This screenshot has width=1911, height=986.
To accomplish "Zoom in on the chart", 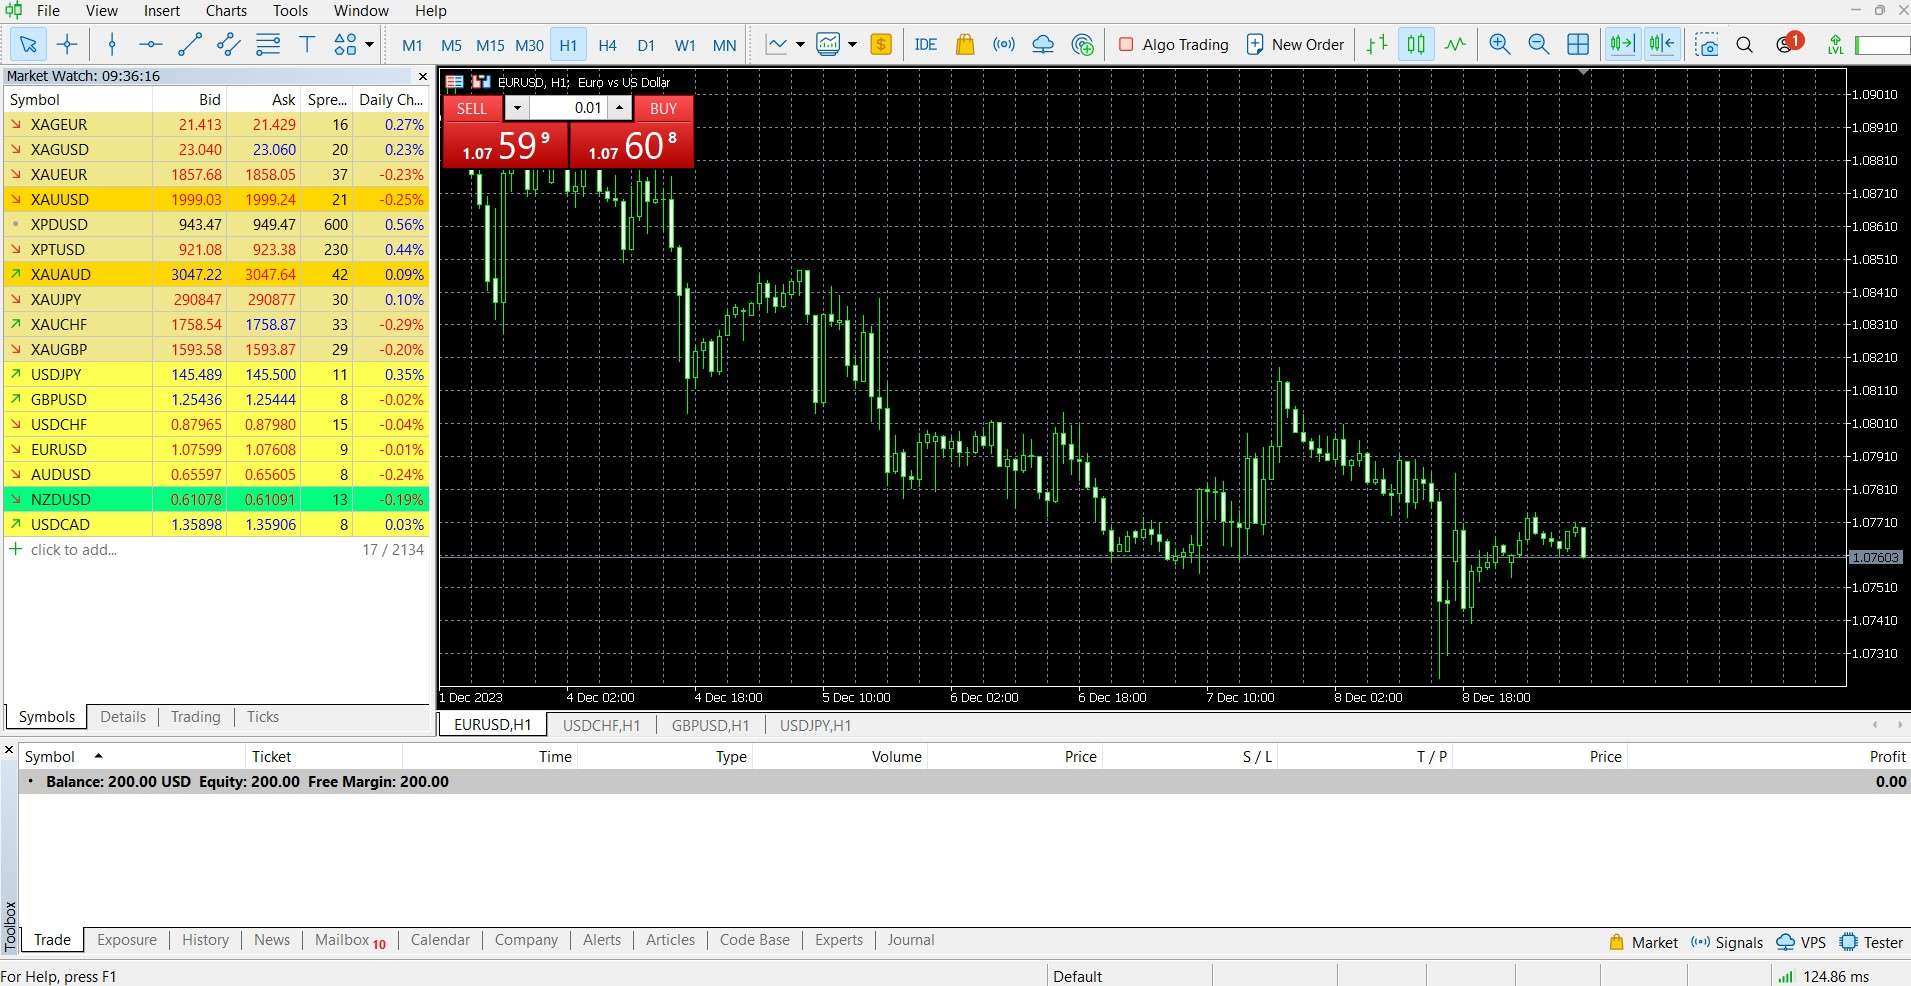I will tap(1499, 44).
